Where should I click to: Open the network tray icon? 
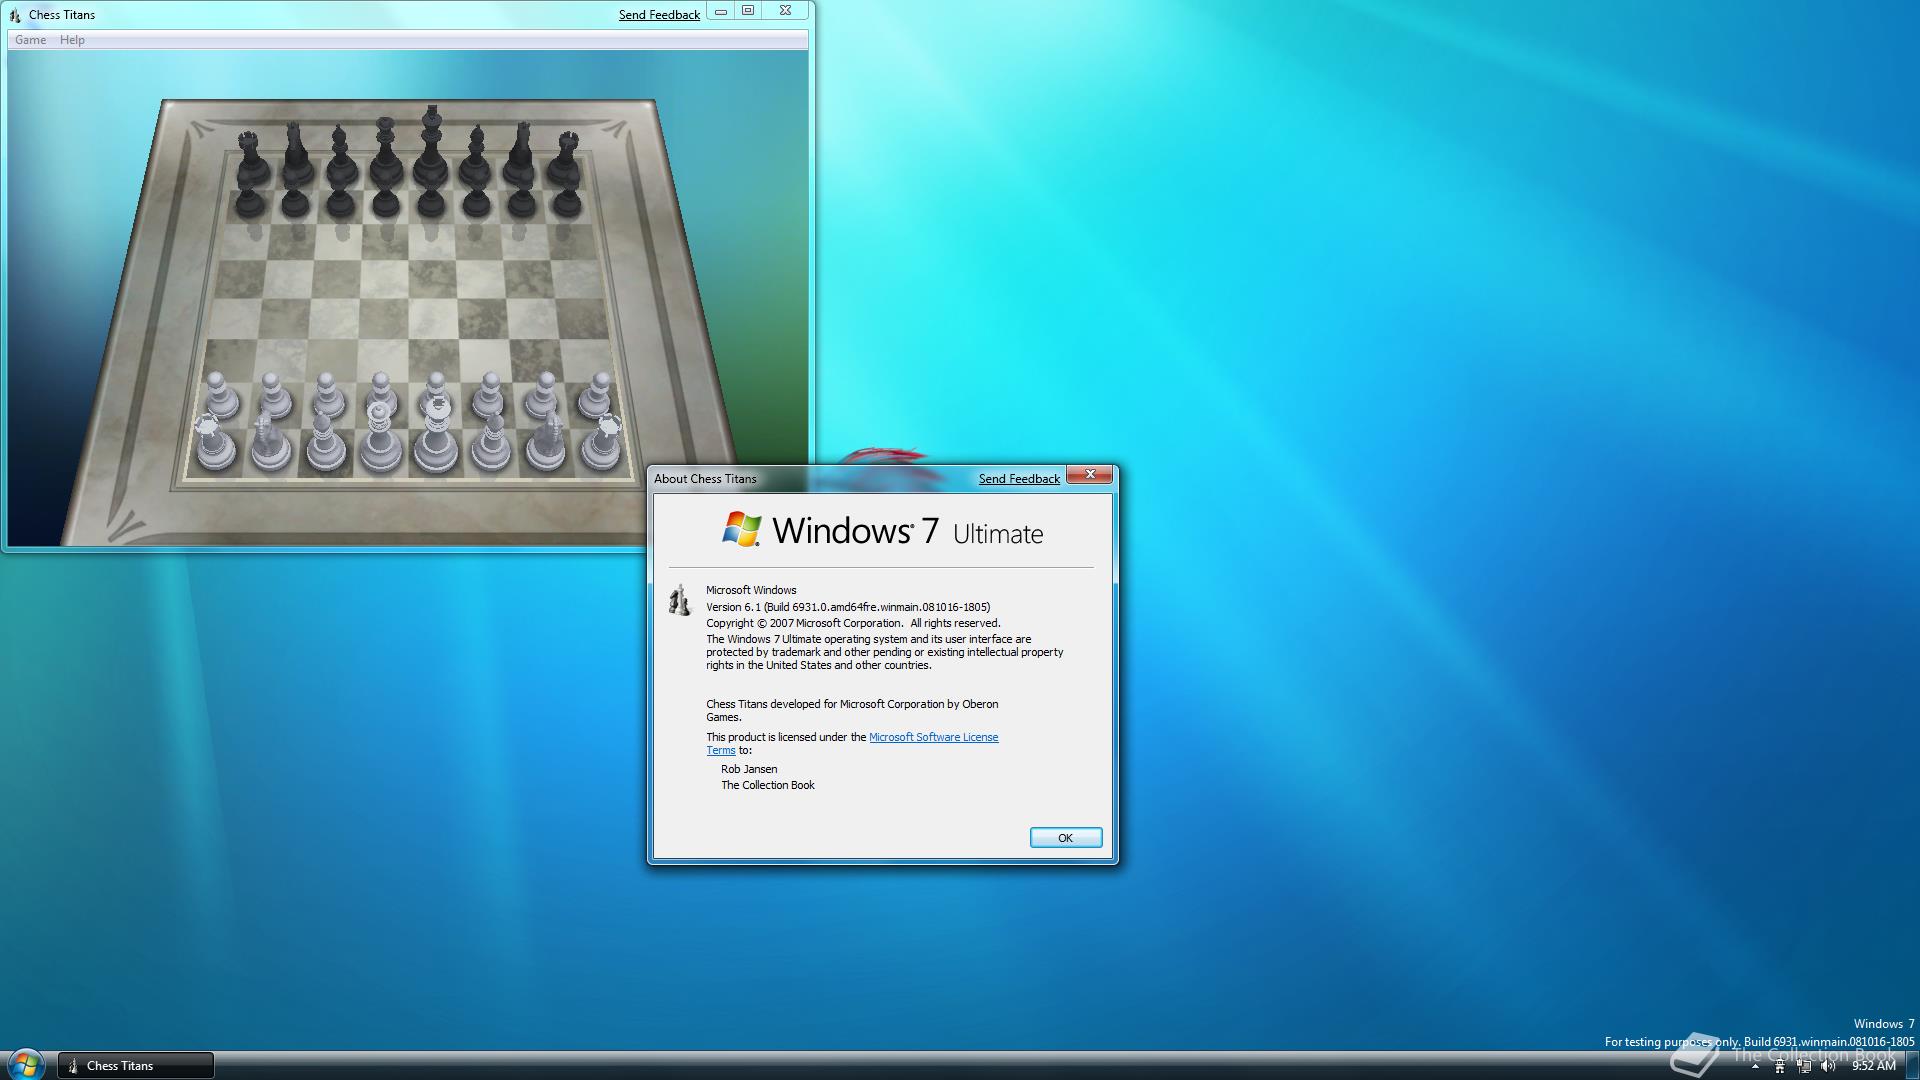click(1804, 1066)
